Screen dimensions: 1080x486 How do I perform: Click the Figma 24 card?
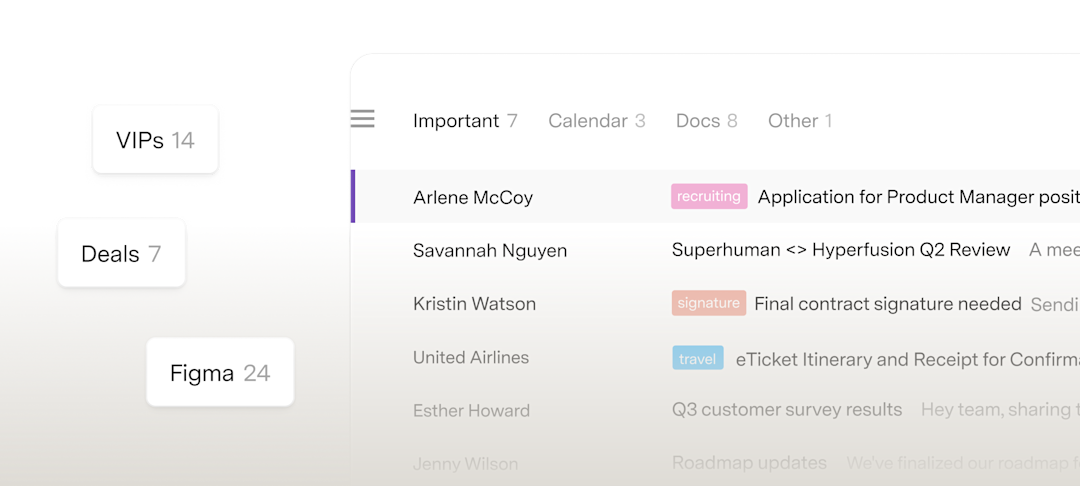(x=220, y=372)
